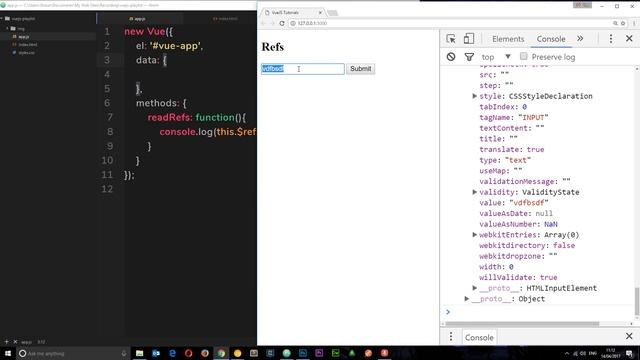Close the VueJS Tutorials browser tab
This screenshot has width=640, height=360.
coord(320,13)
